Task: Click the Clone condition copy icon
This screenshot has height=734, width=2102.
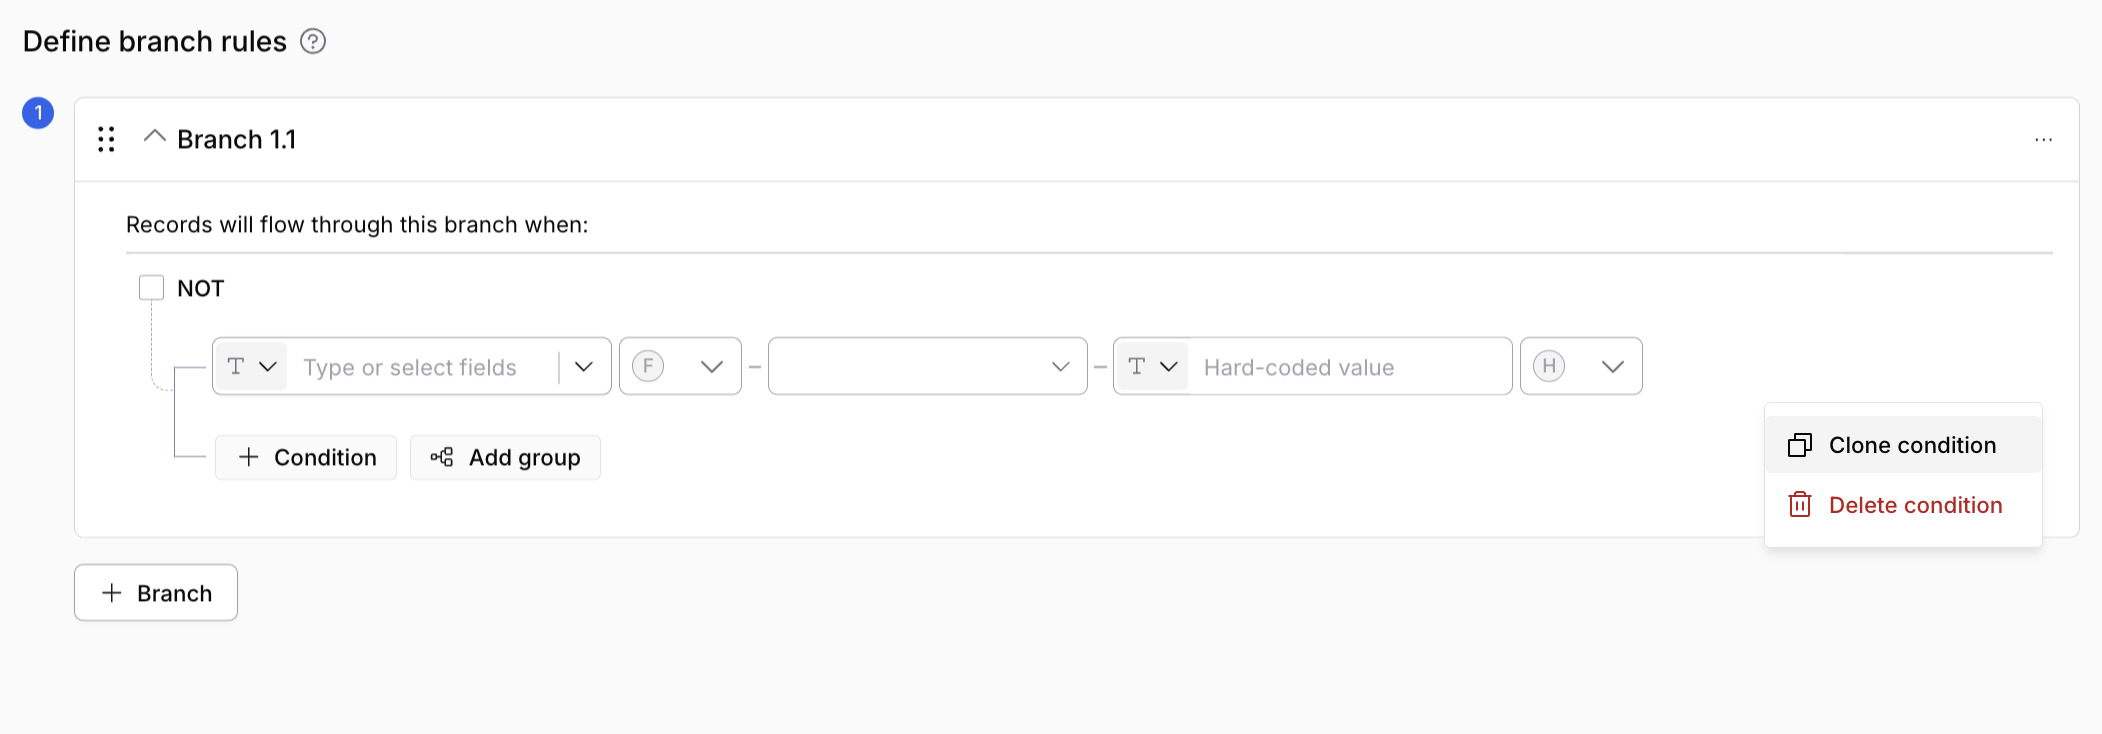Action: (x=1800, y=445)
